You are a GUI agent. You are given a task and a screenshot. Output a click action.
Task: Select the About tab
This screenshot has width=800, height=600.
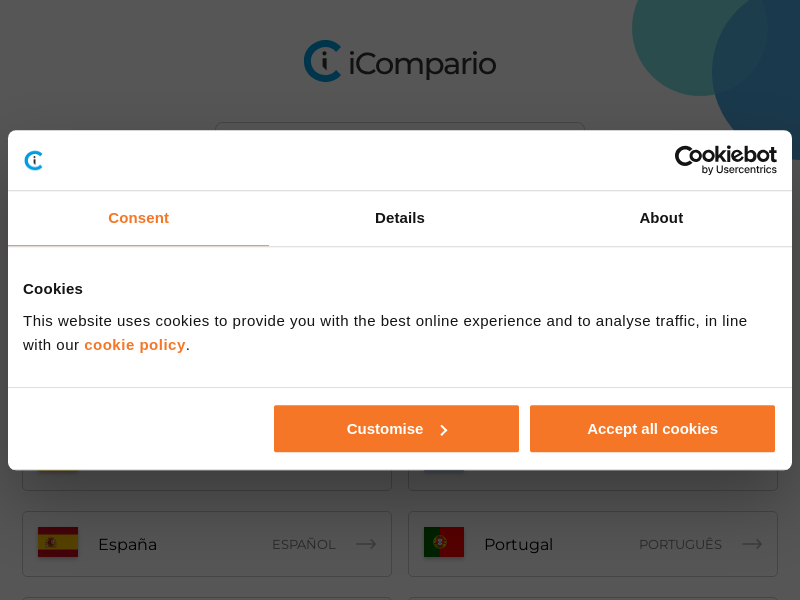(661, 218)
